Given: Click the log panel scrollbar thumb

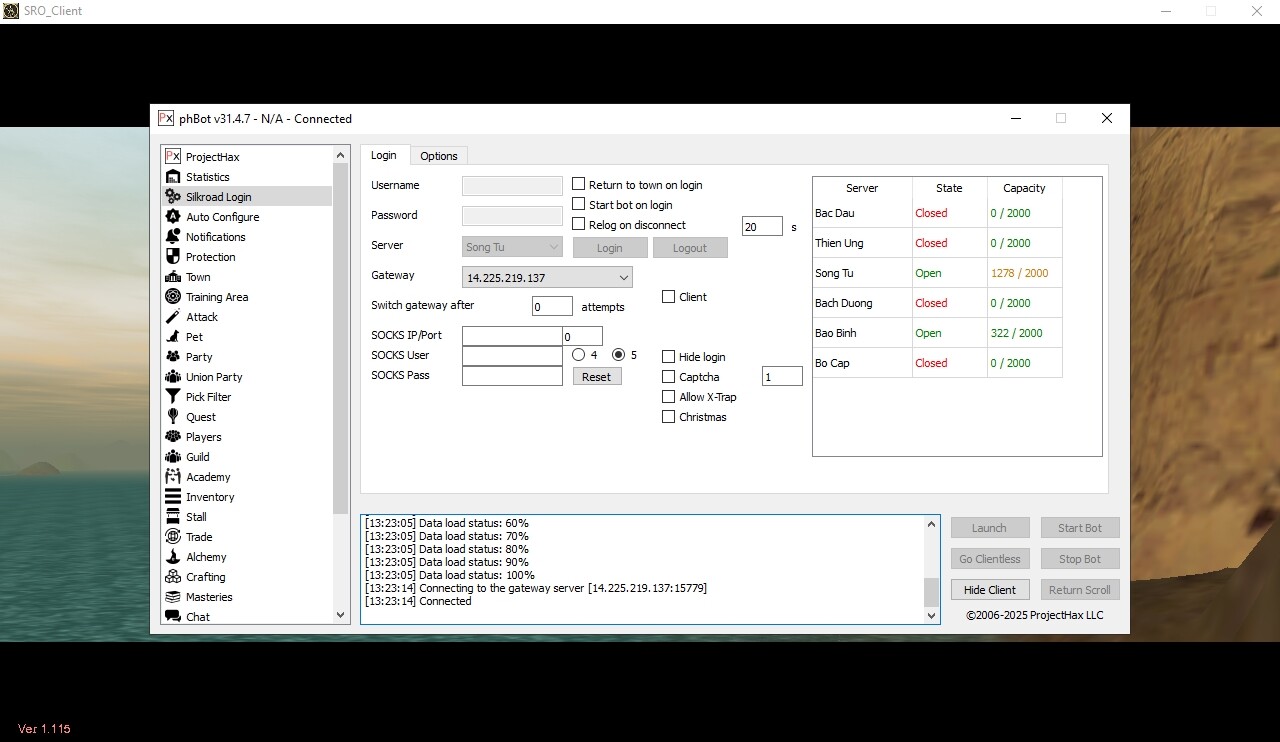Looking at the screenshot, I should point(931,591).
